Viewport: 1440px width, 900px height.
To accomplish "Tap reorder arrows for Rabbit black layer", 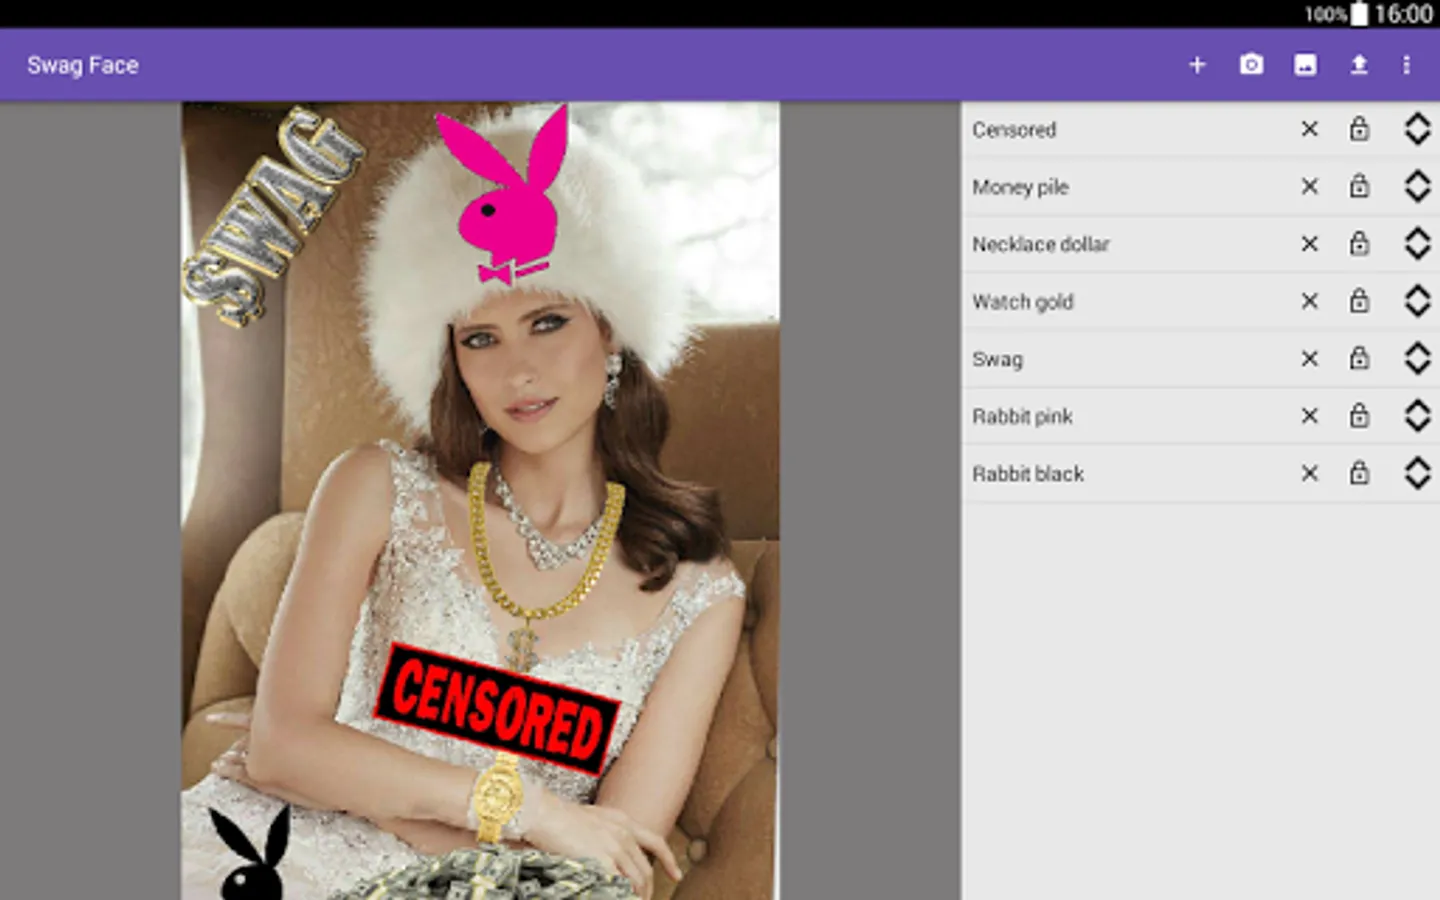I will [x=1417, y=474].
